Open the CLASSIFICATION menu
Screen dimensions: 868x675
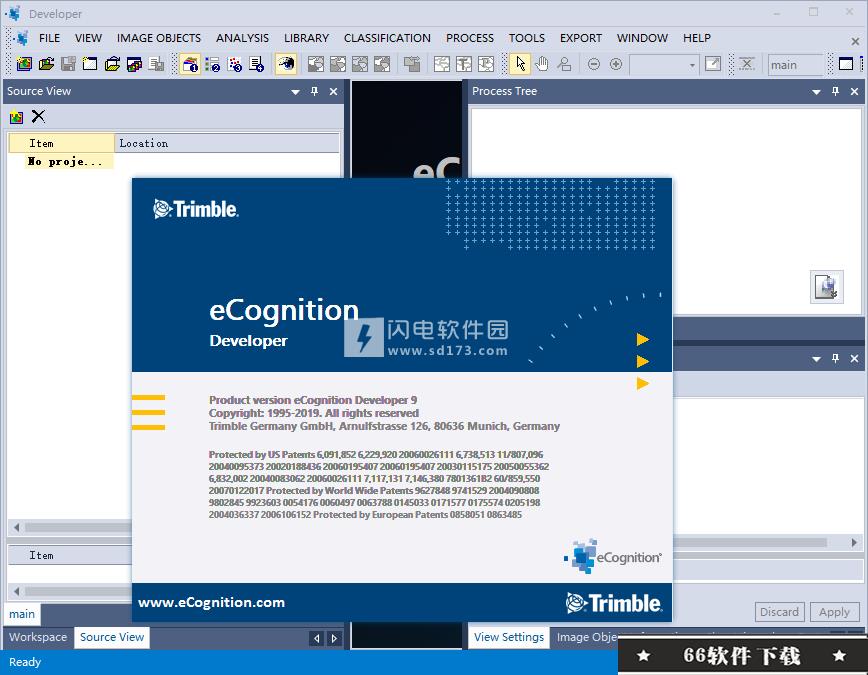[x=388, y=38]
